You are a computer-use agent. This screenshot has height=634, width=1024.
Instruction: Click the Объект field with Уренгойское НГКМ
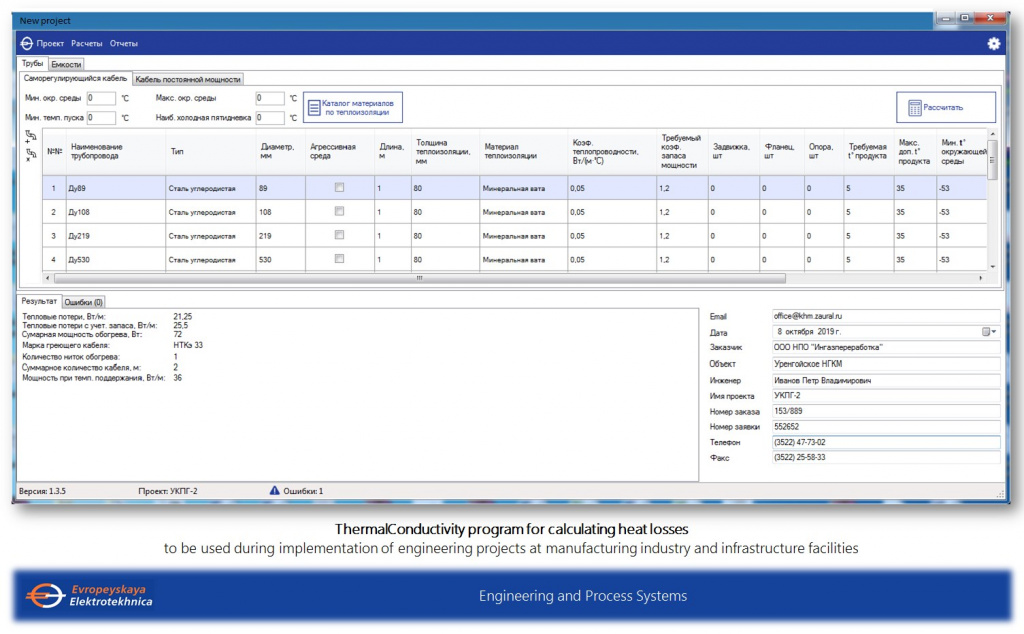tap(886, 364)
